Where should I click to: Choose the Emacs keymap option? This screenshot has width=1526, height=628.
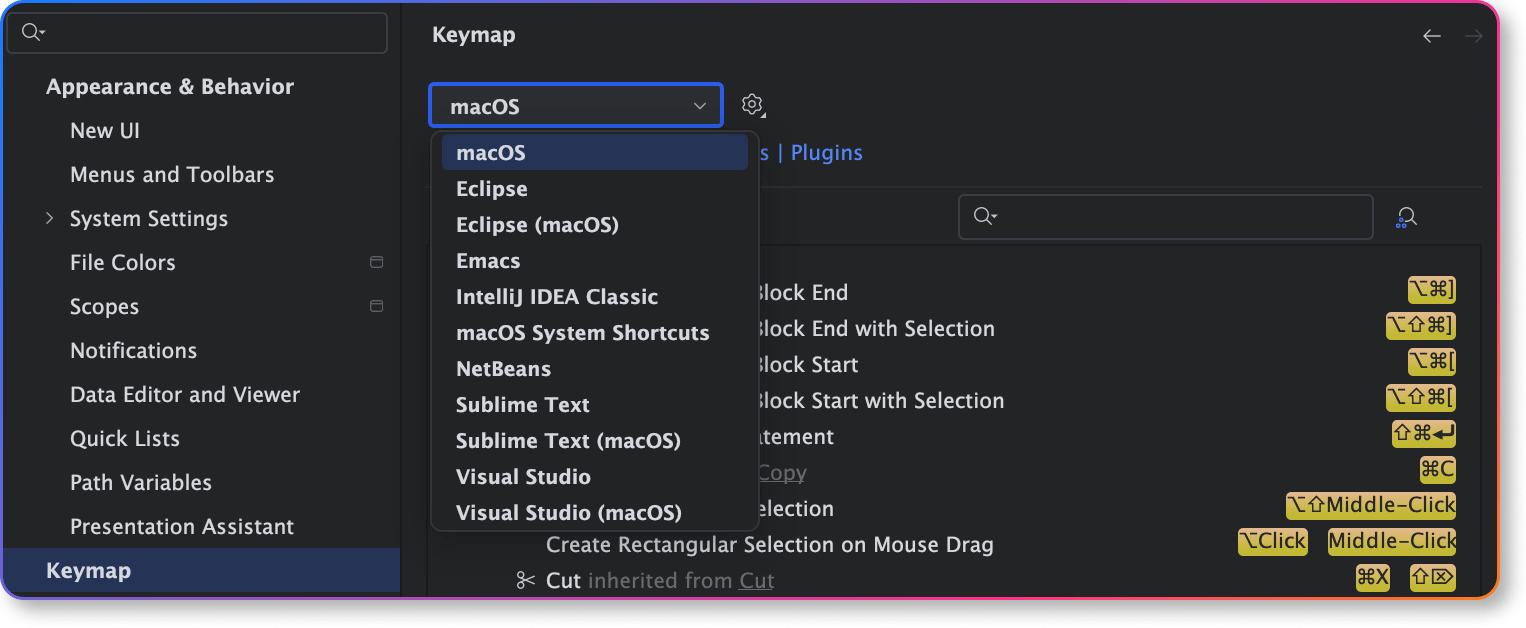[x=595, y=261]
